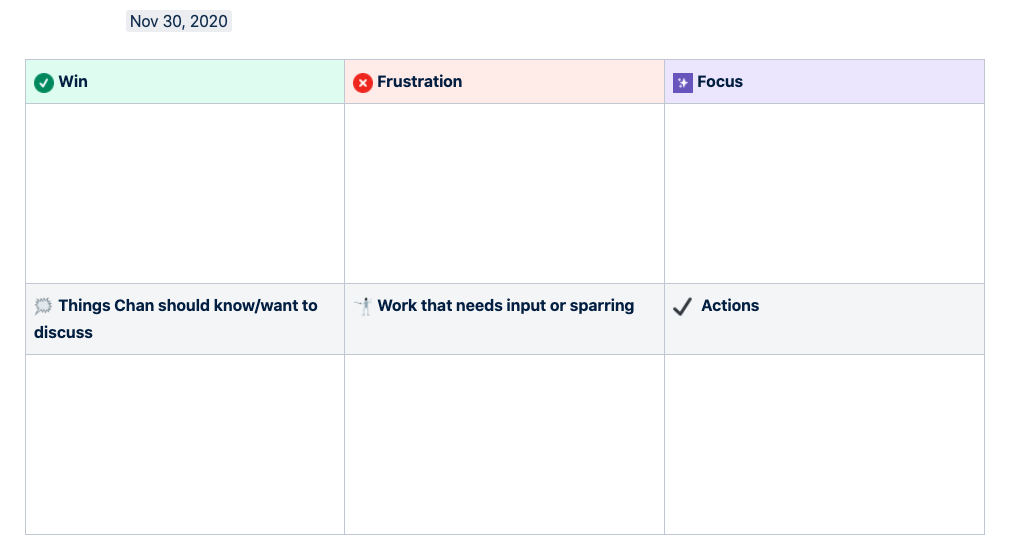Click the word discuss in the left heading
This screenshot has height=560, width=1010.
pos(63,333)
